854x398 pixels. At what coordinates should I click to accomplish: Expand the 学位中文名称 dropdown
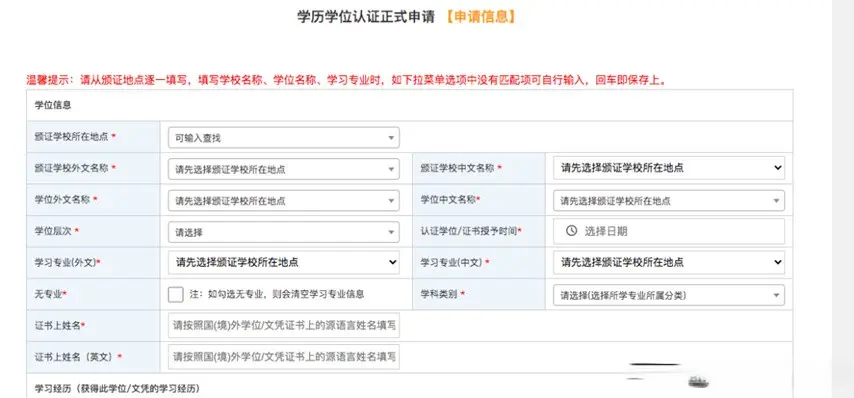tap(669, 201)
